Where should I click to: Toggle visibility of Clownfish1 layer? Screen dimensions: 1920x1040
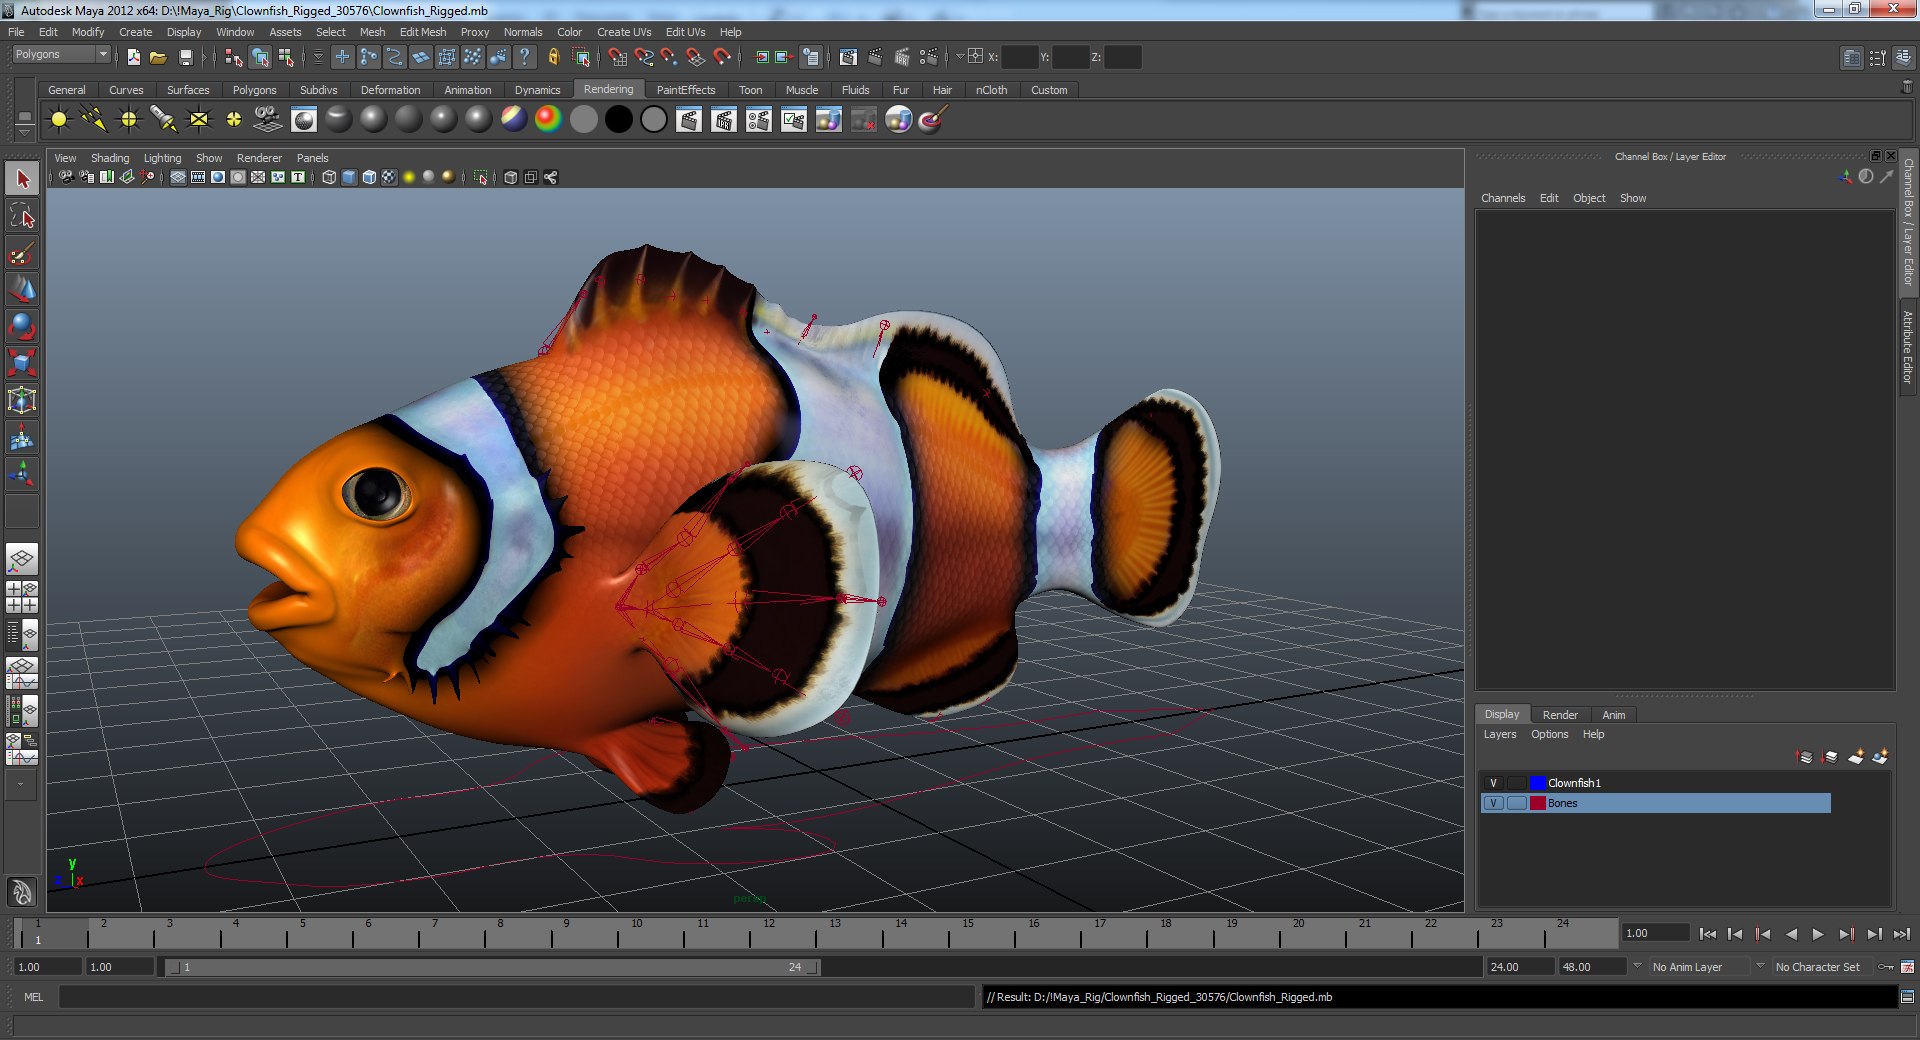click(1493, 783)
